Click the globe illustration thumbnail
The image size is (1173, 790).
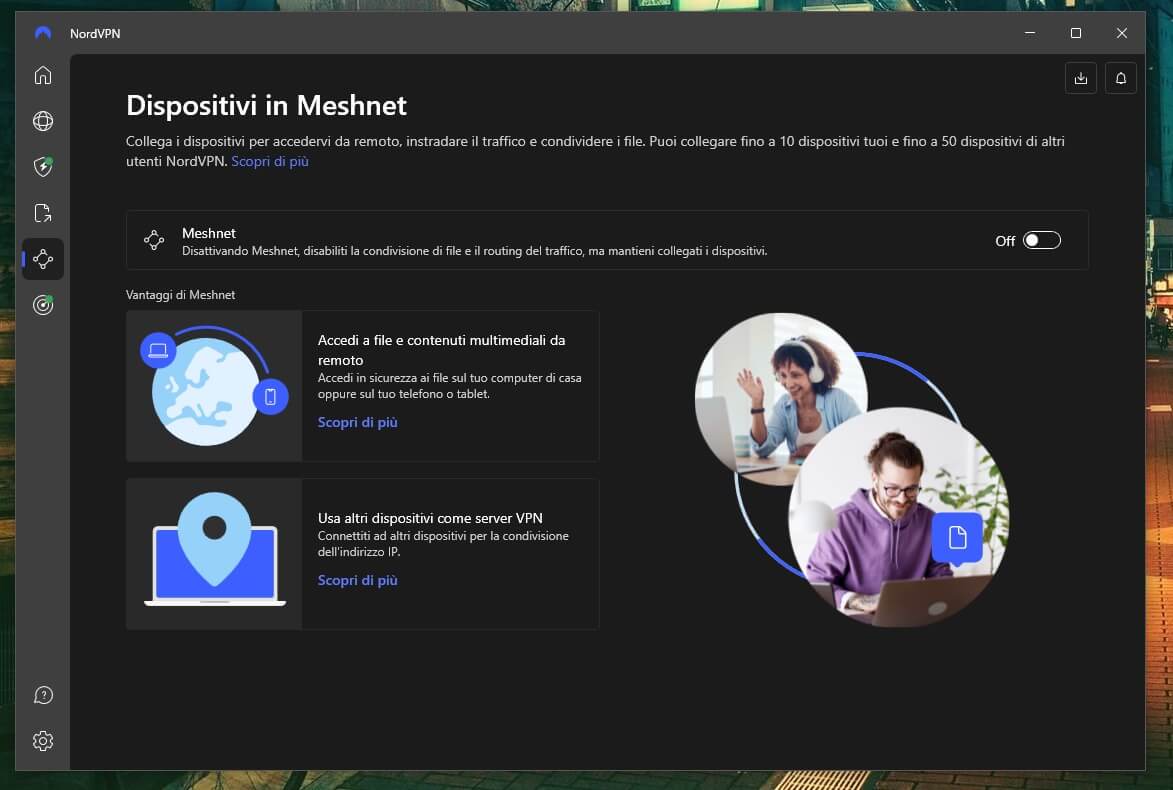point(214,386)
